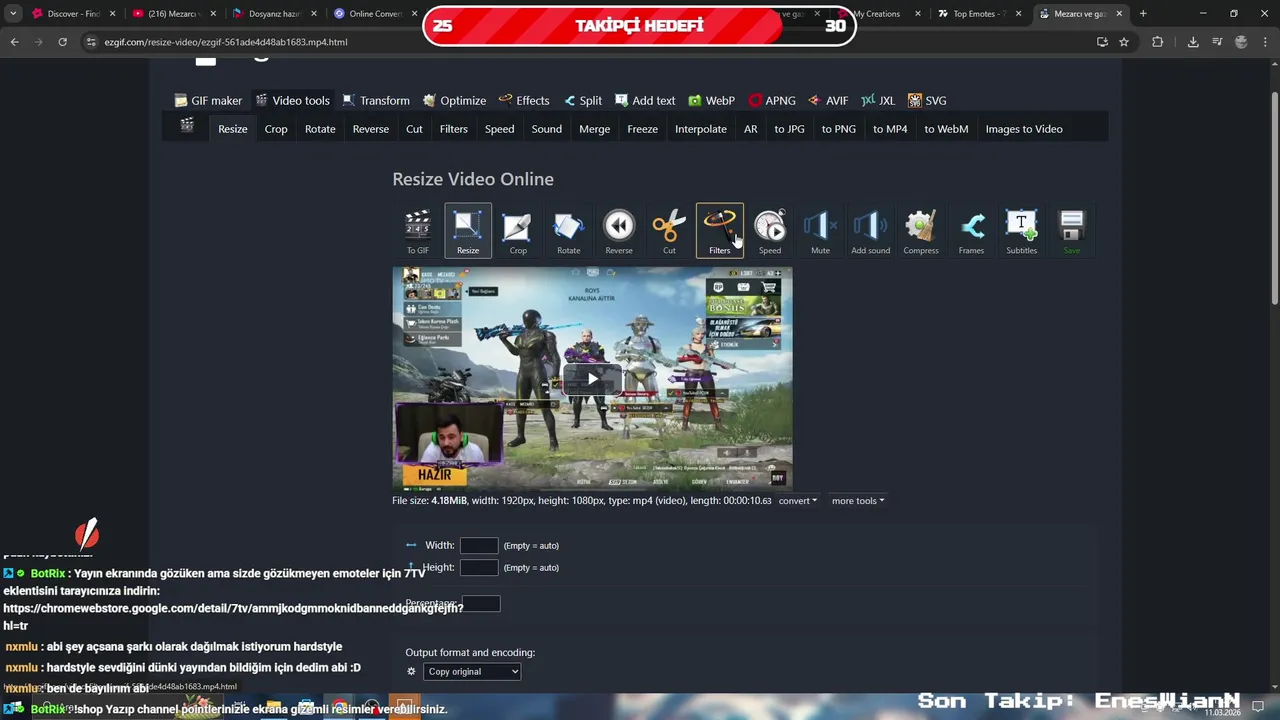1280x720 pixels.
Task: Open Split in top menu
Action: (582, 100)
